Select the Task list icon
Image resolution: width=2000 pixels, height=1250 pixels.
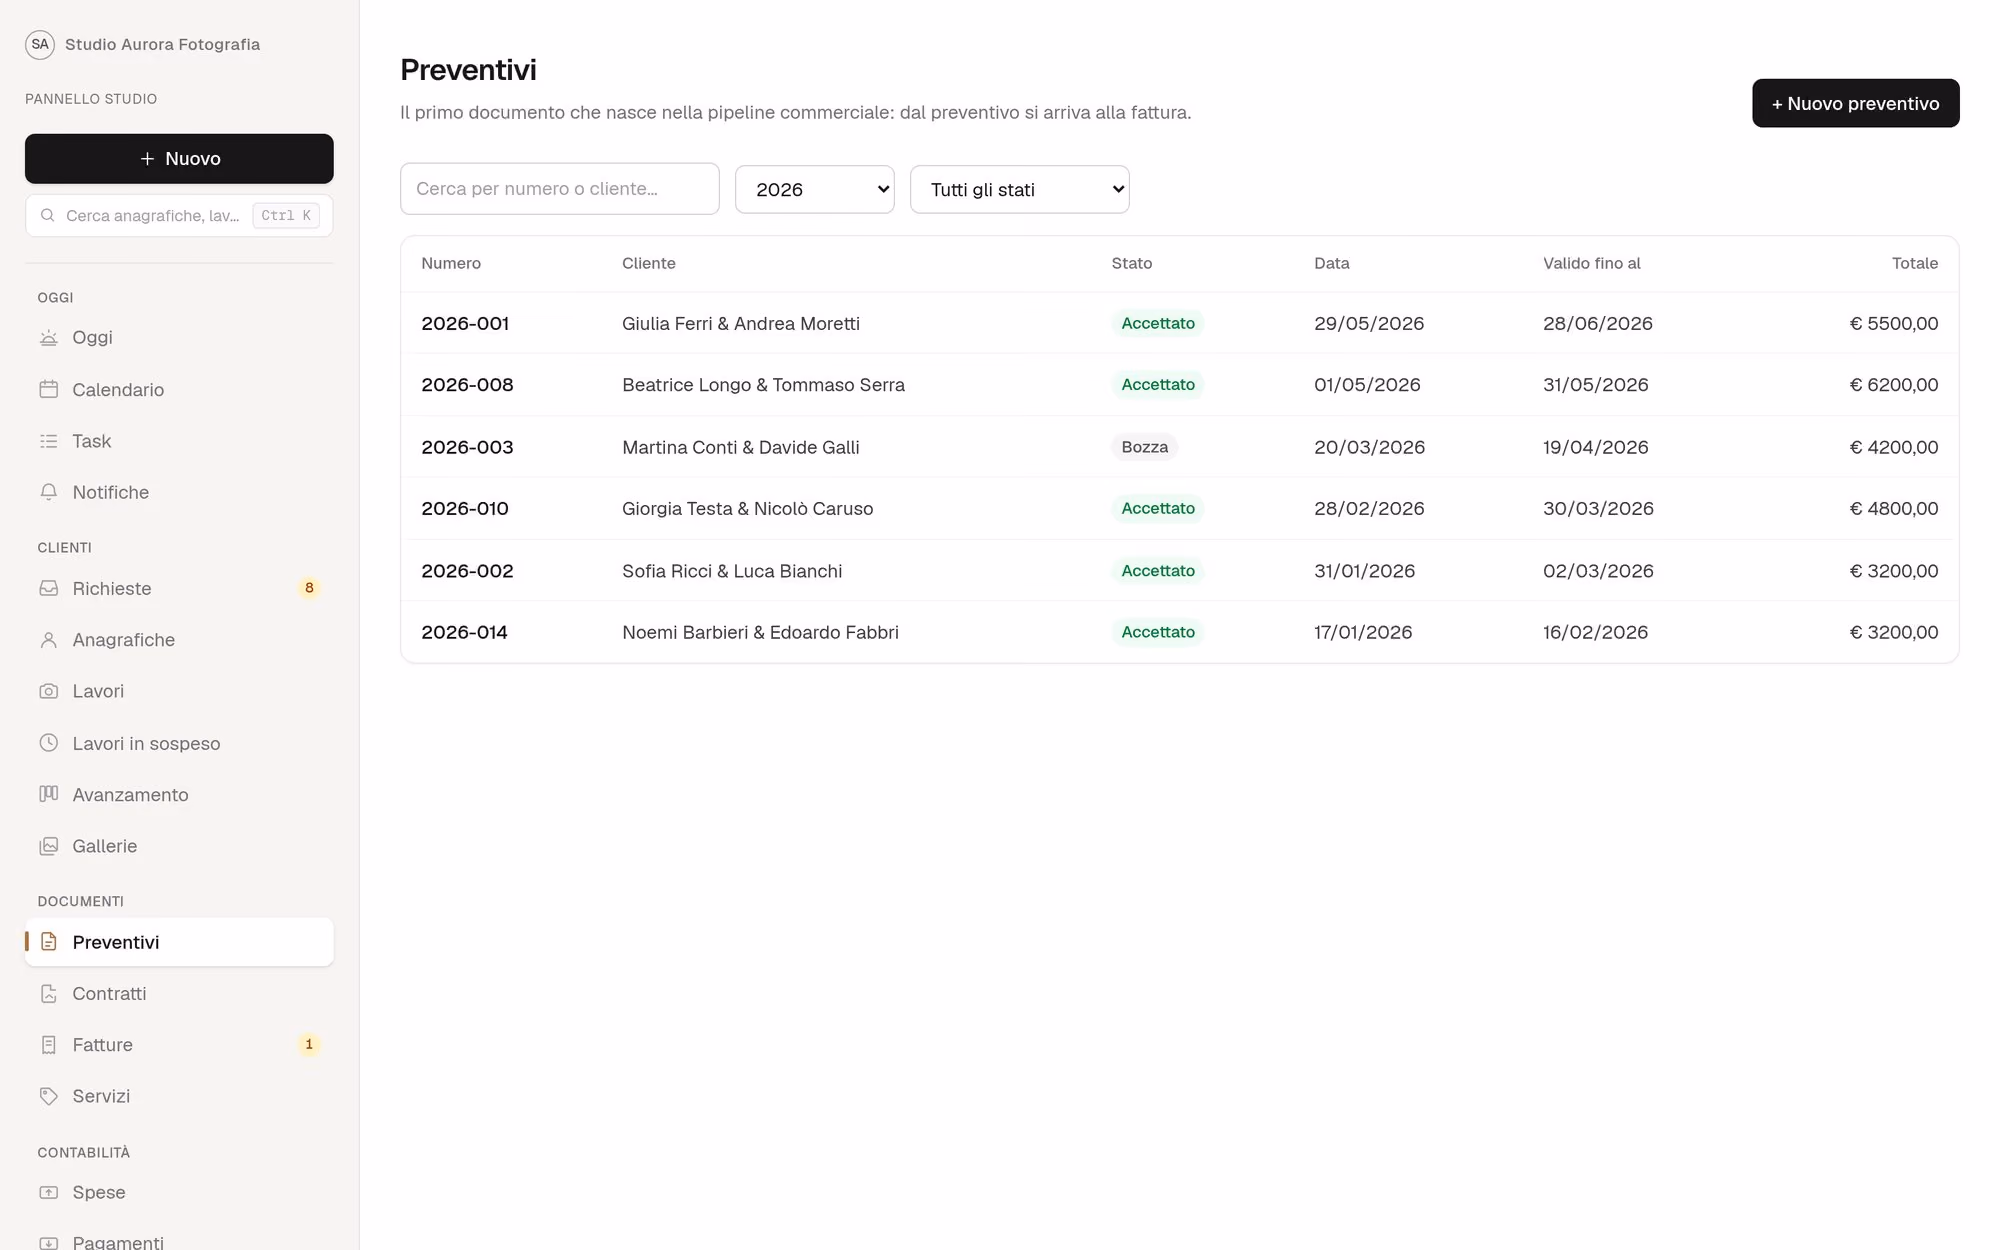[x=48, y=441]
